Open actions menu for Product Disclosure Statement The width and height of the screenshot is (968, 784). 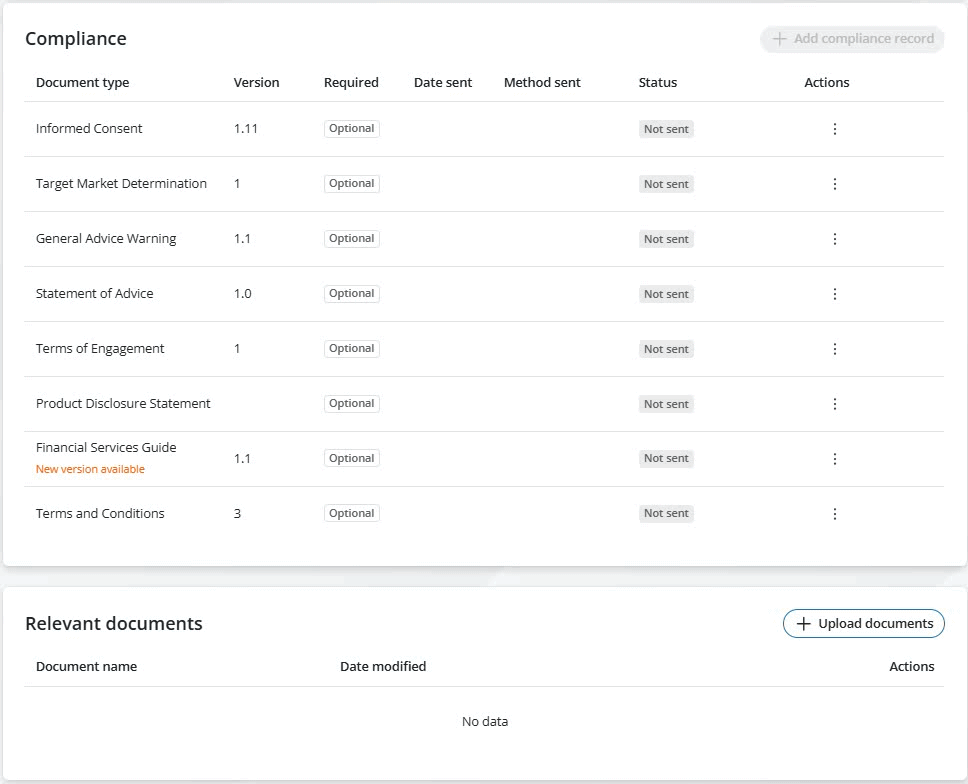(835, 404)
